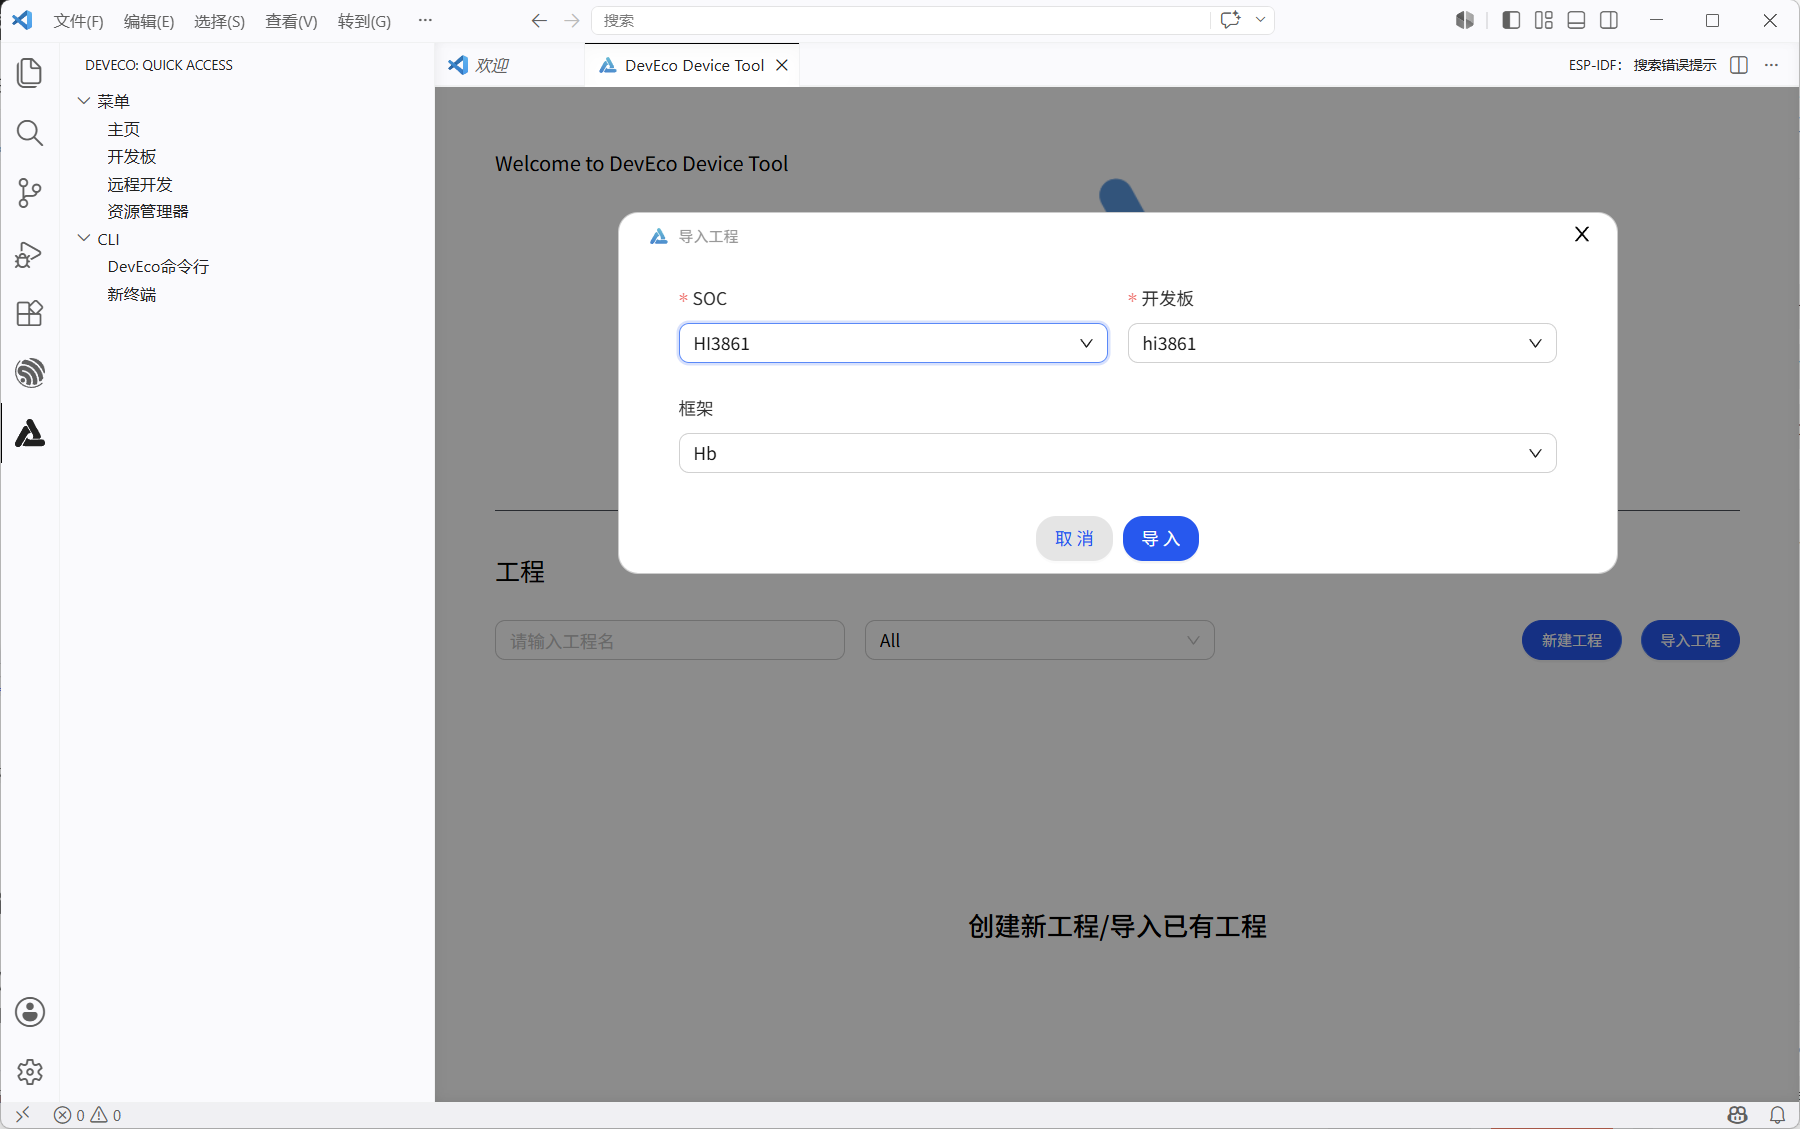Select 主页 in quick access tree

click(x=123, y=129)
